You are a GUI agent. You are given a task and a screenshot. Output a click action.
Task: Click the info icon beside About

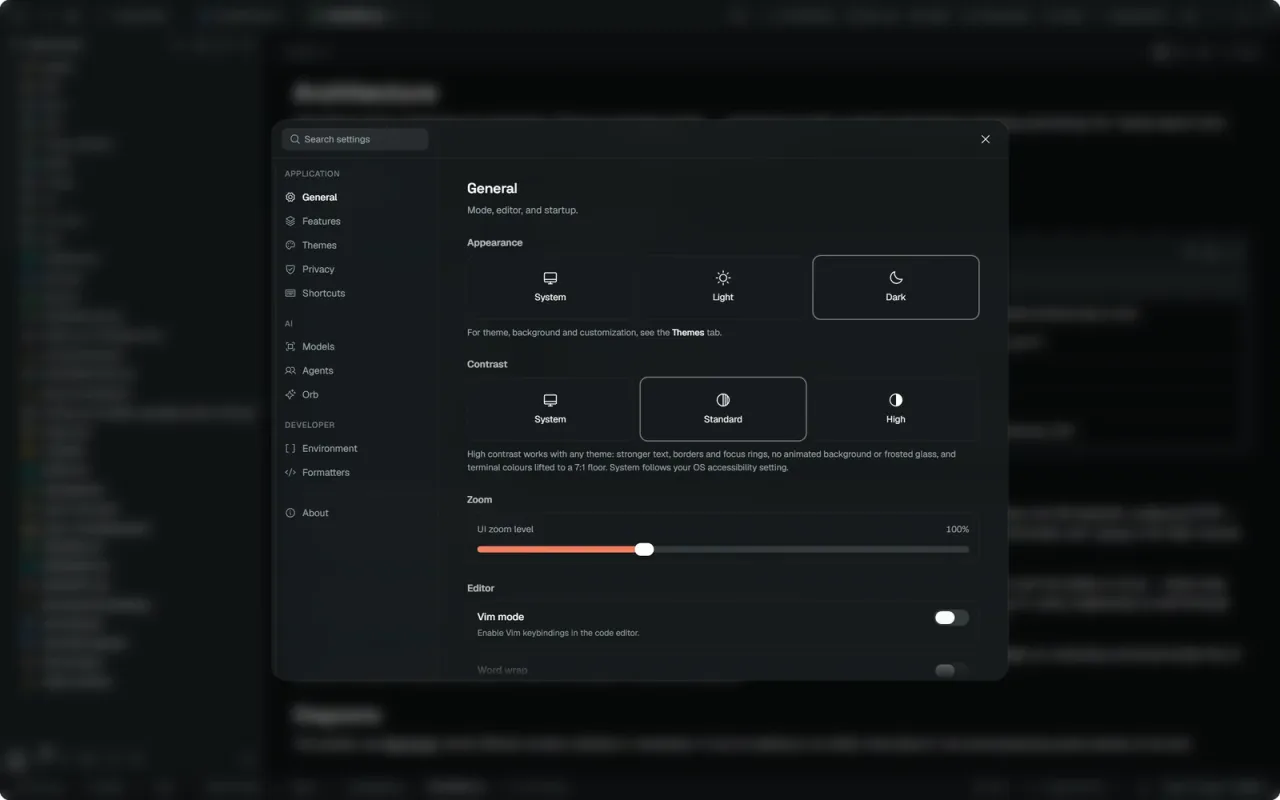(x=290, y=512)
